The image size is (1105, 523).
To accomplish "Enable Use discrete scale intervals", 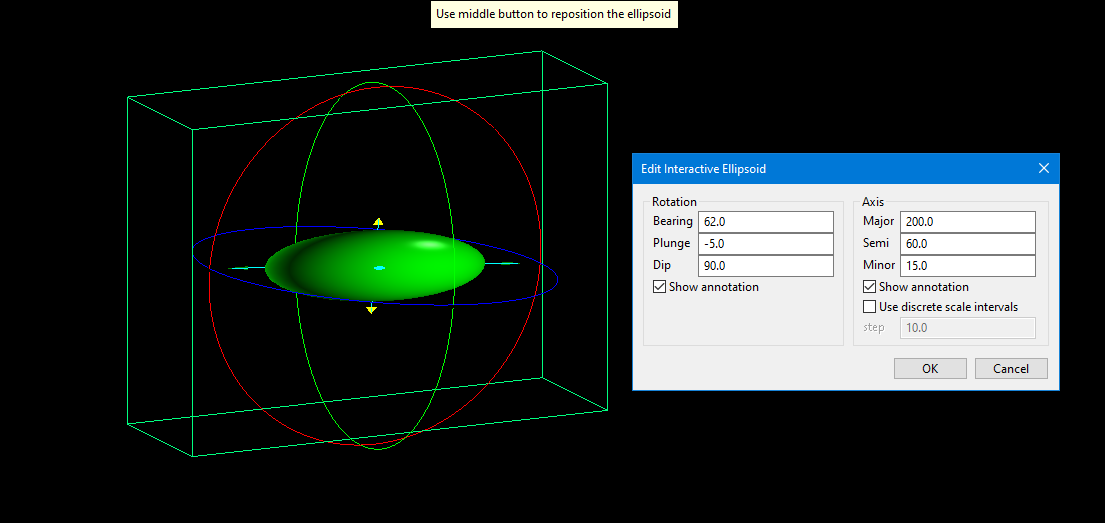I will pos(869,307).
